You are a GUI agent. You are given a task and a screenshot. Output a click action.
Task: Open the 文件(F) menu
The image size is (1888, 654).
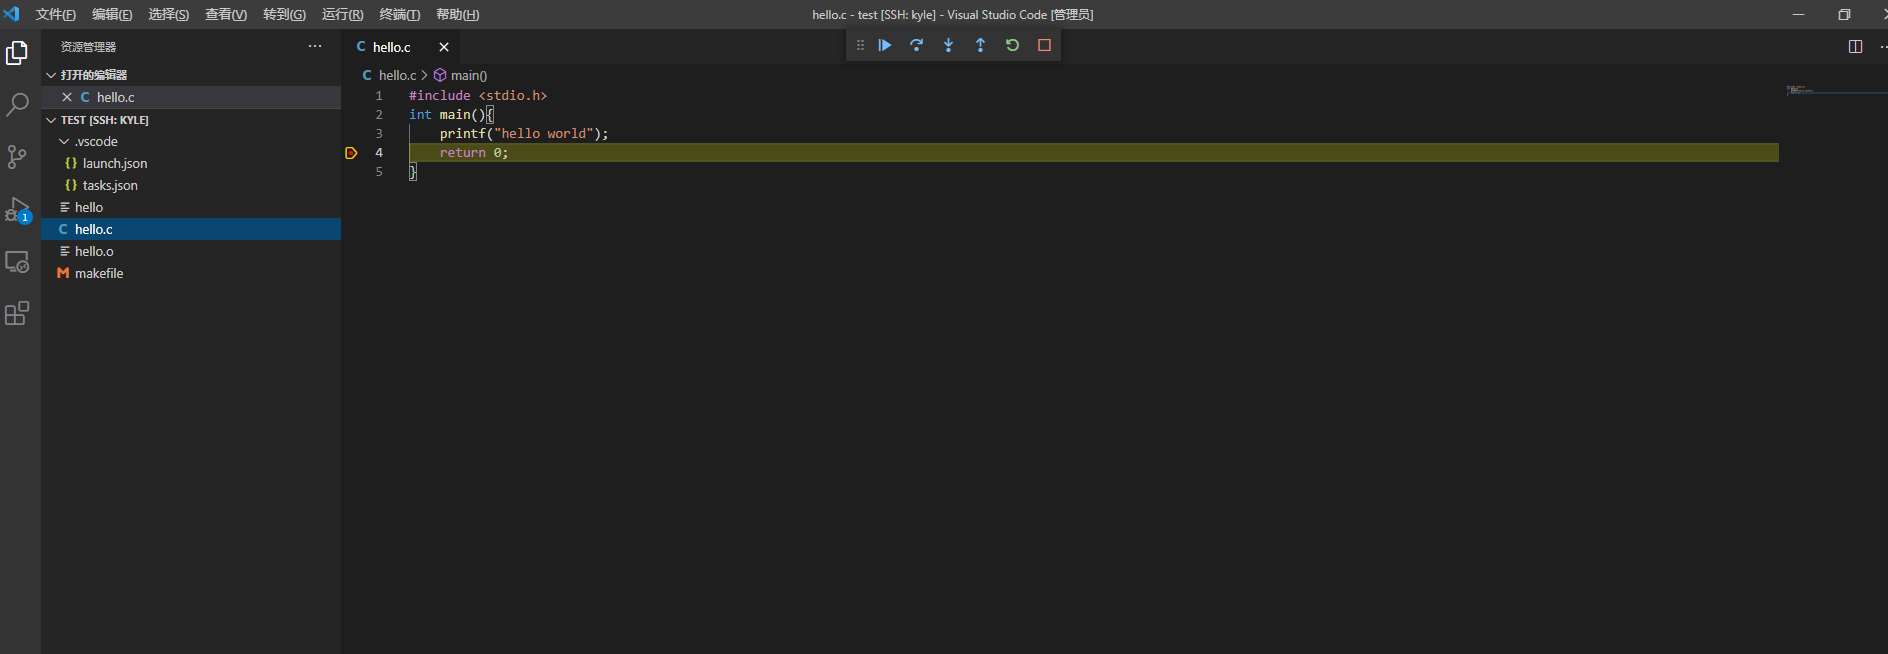[x=55, y=14]
